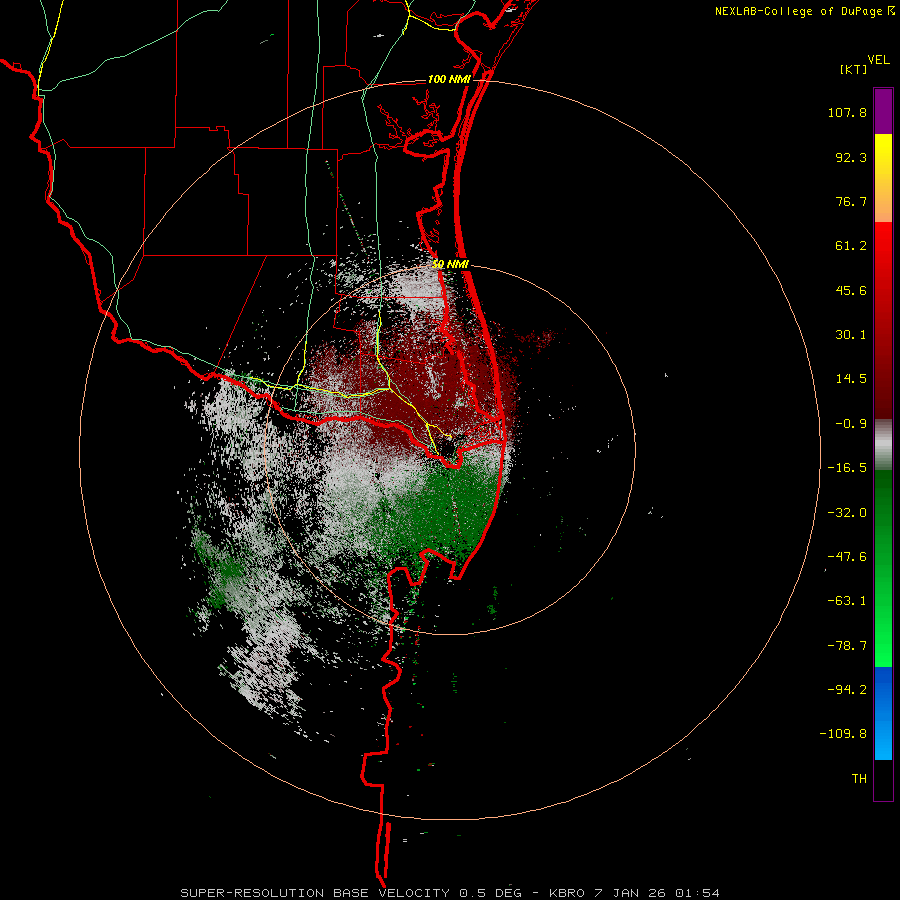Click the 100 NMI range ring label
Image resolution: width=900 pixels, height=900 pixels.
pos(449,79)
